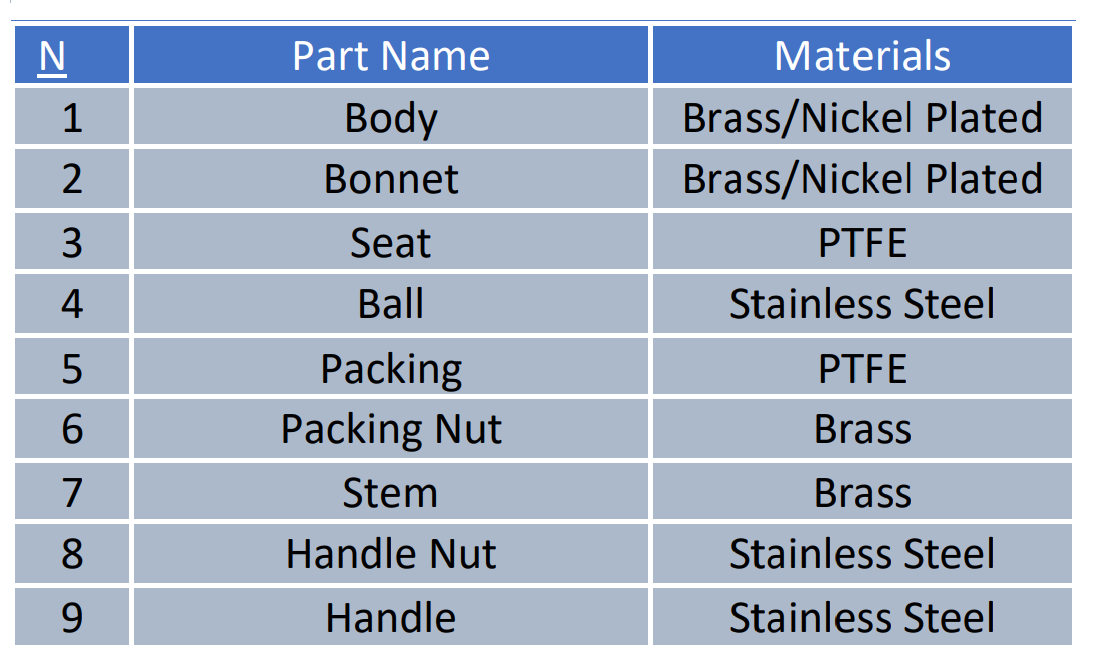Select the row number 9 cell

(x=72, y=617)
